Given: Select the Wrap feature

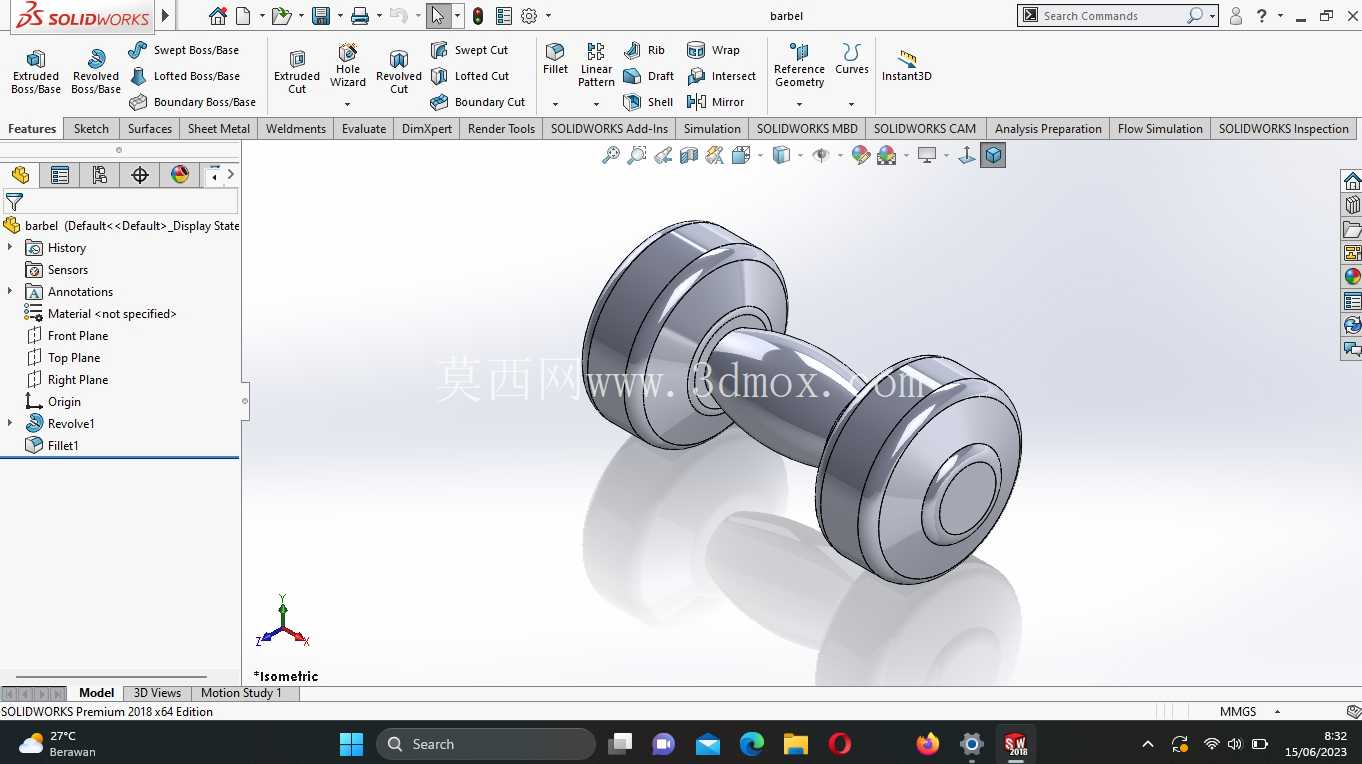Looking at the screenshot, I should pos(713,50).
